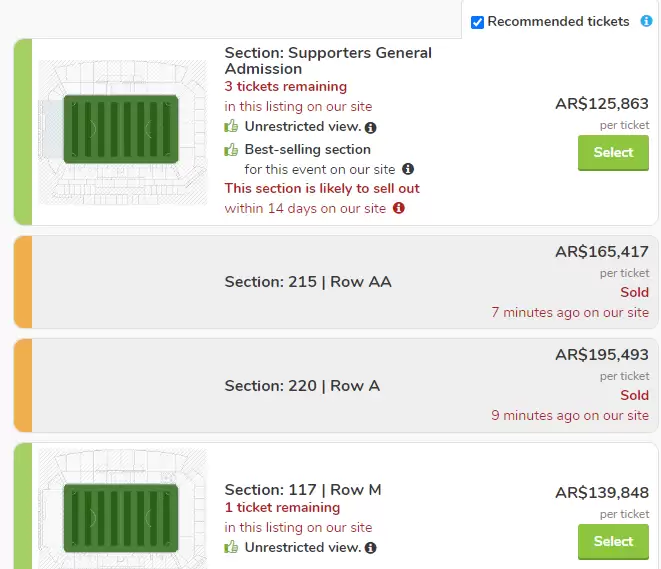The width and height of the screenshot is (661, 569).
Task: Click the sold Section 220 Row A listing
Action: click(302, 386)
